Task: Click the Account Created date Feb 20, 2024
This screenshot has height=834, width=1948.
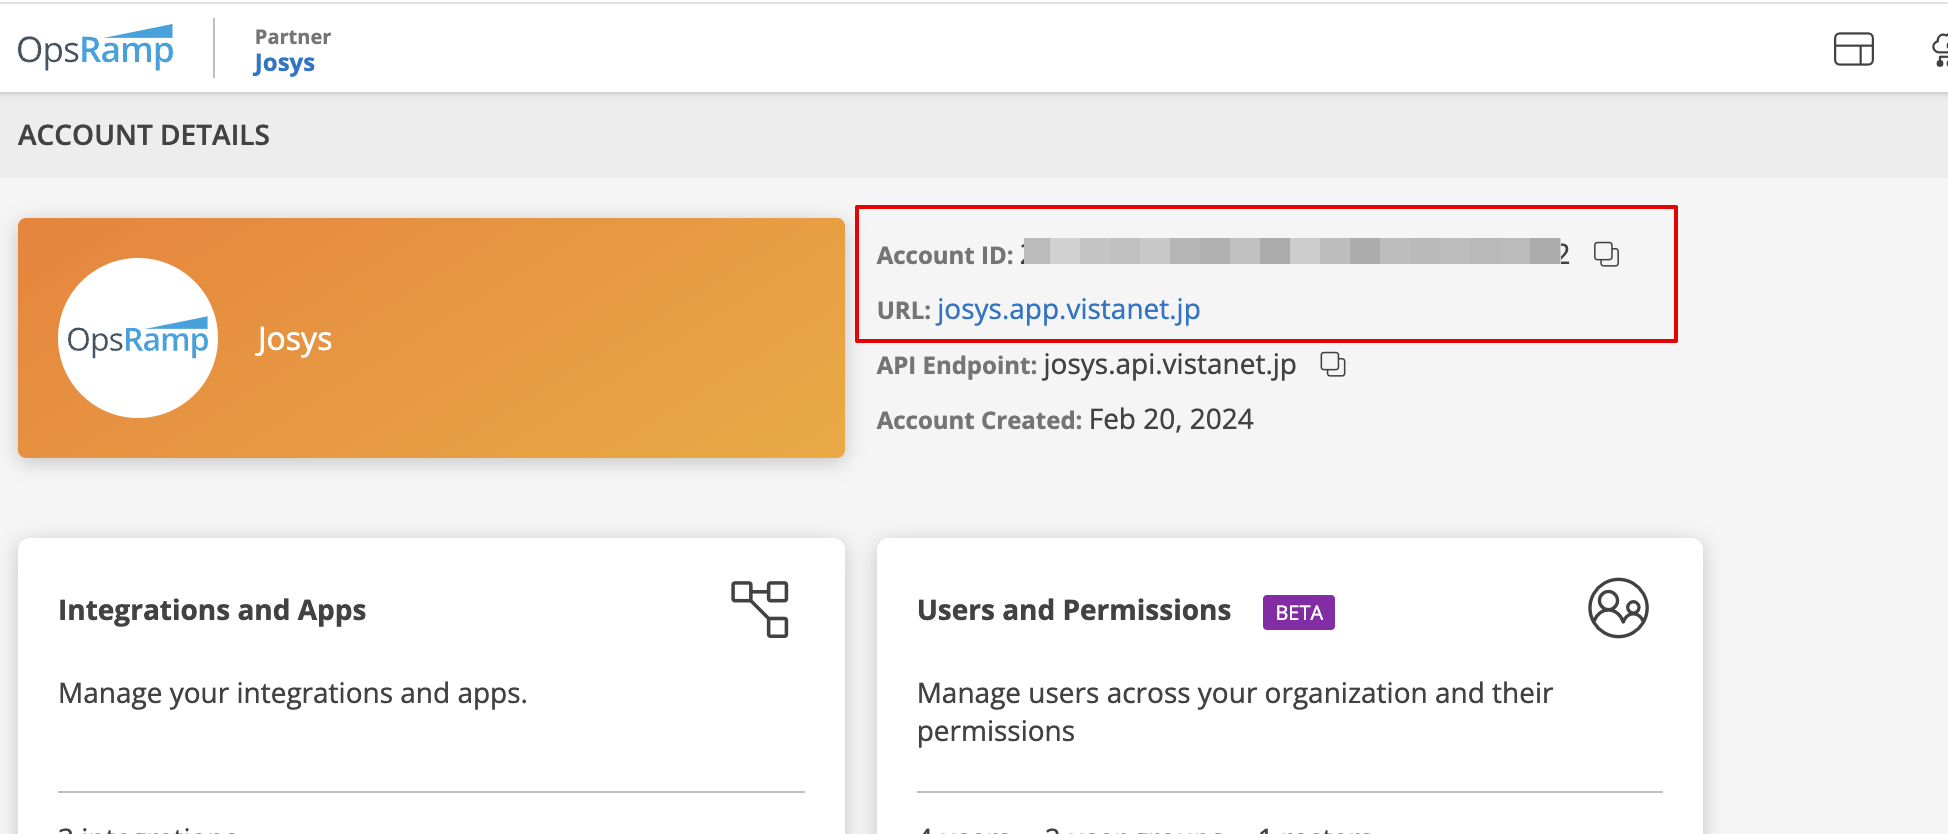Action: (1171, 419)
